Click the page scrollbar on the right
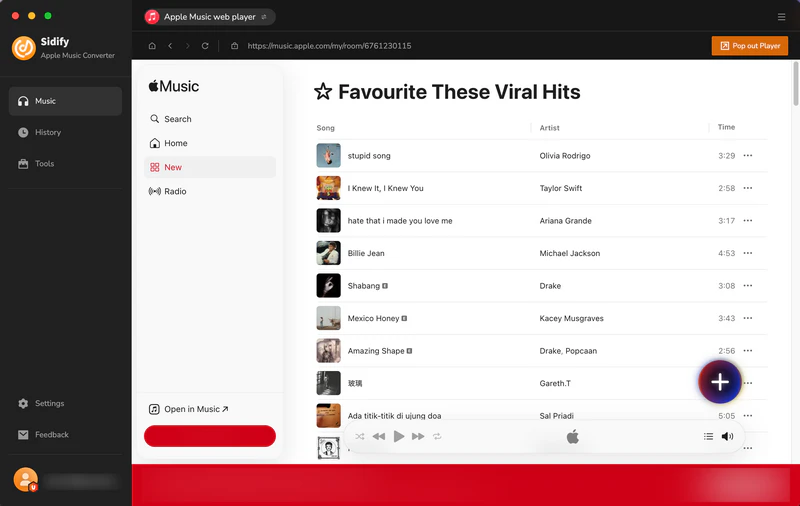 [795, 84]
